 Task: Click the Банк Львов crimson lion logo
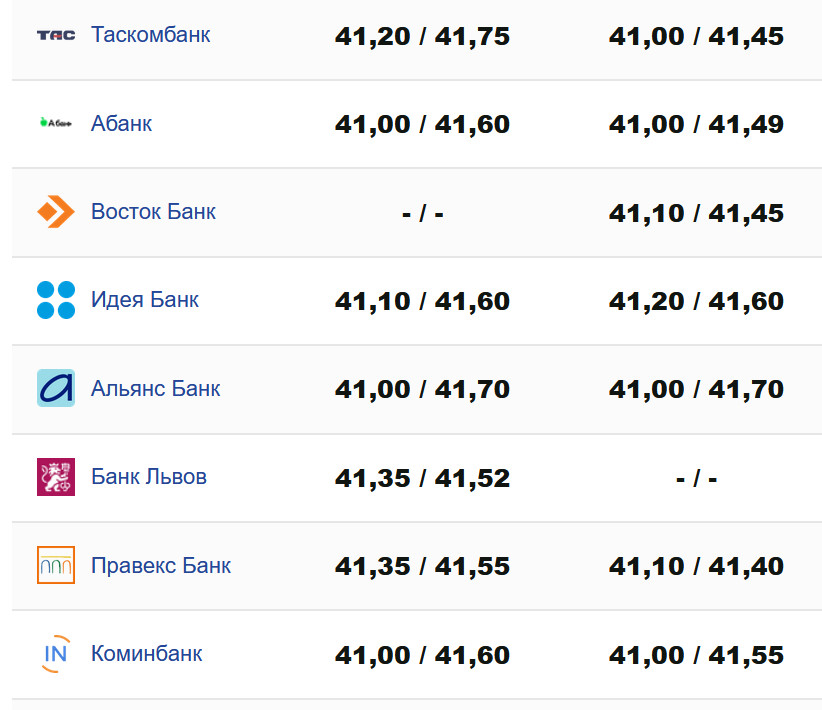[56, 477]
